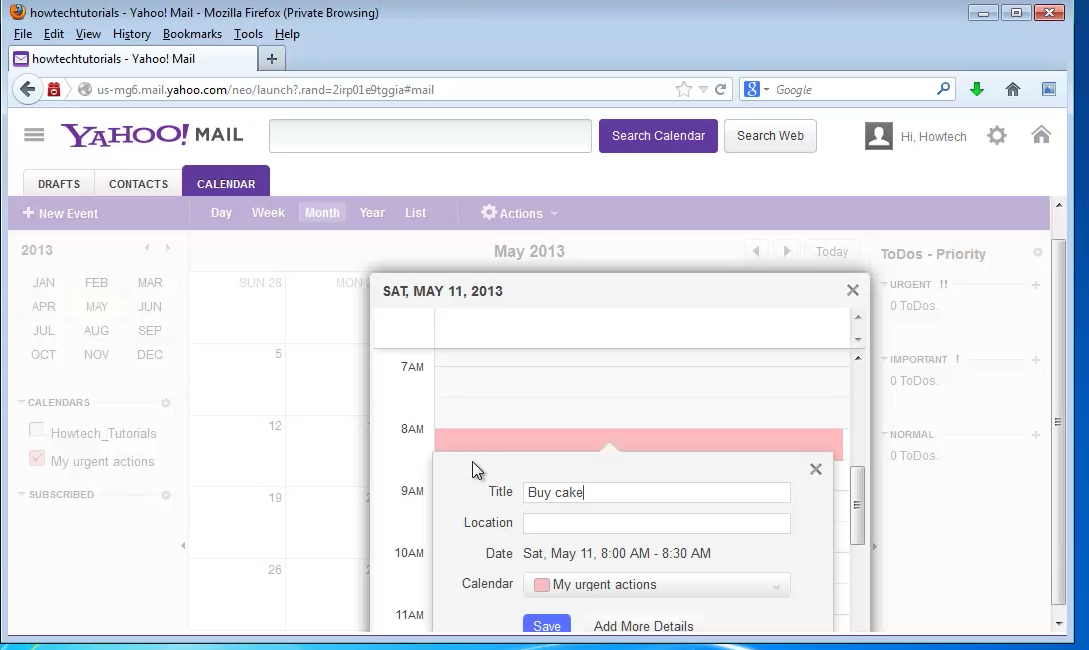Click the search magnifier in Google search box
1089x650 pixels.
[x=943, y=89]
